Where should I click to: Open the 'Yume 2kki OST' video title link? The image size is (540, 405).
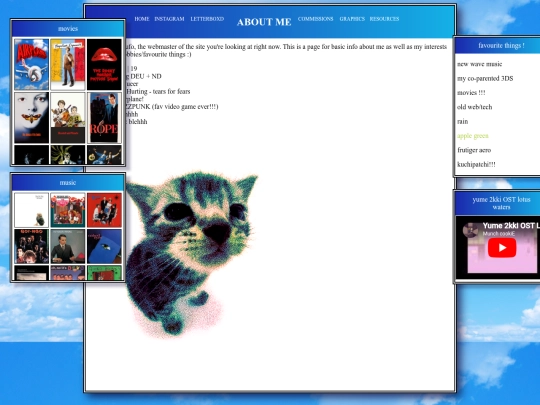click(511, 226)
